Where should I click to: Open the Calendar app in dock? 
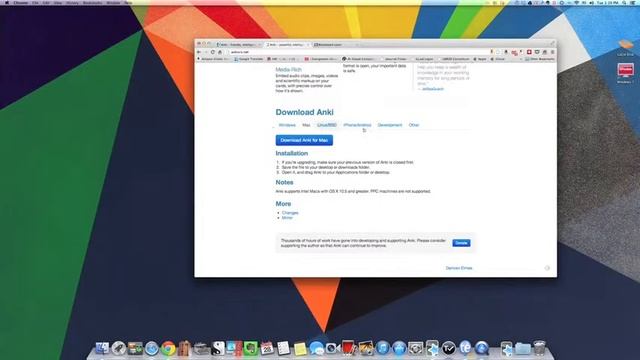[x=267, y=348]
